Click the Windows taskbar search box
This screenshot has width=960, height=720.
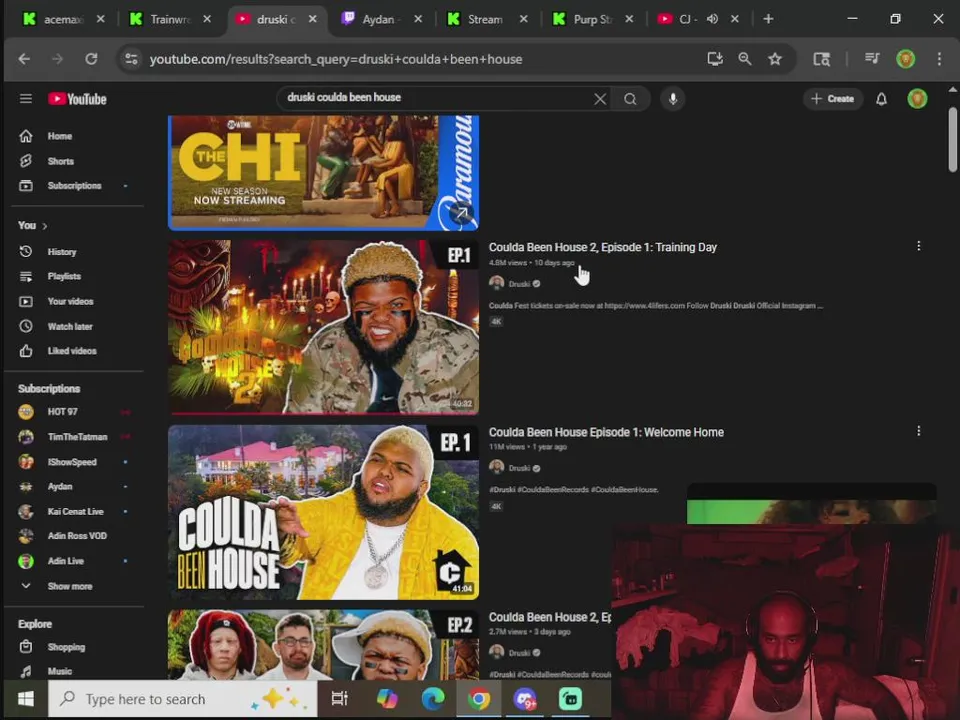click(182, 699)
